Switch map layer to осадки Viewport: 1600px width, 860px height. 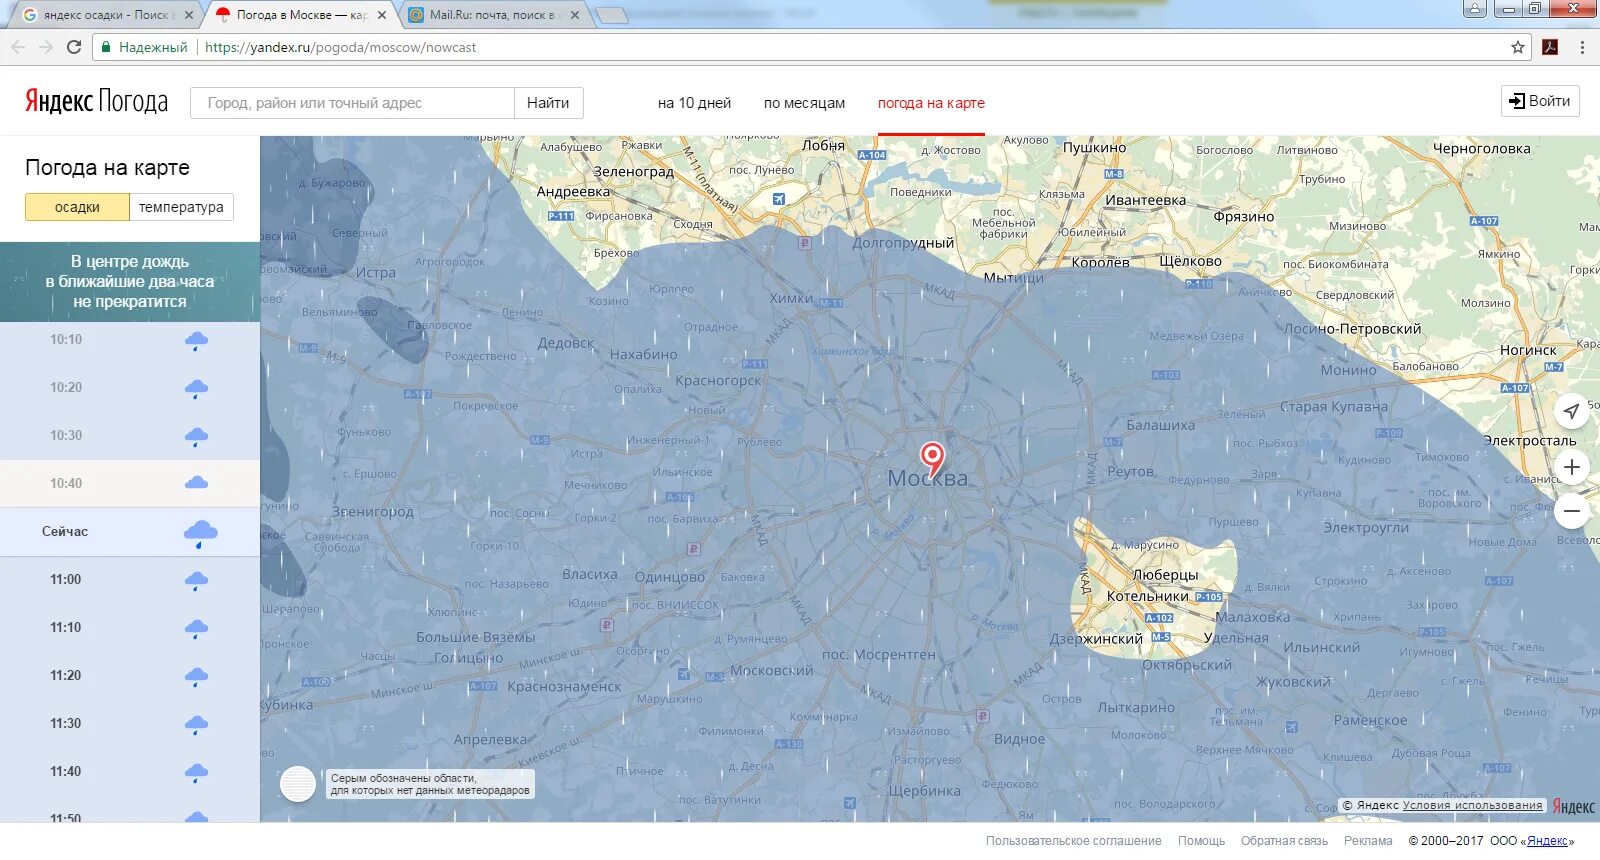(77, 207)
